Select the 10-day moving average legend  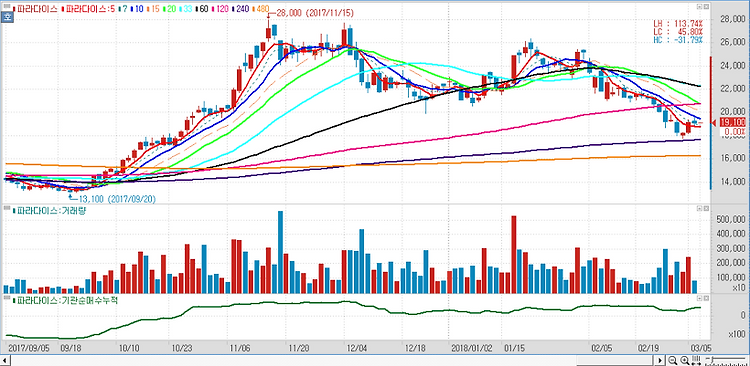coord(137,9)
